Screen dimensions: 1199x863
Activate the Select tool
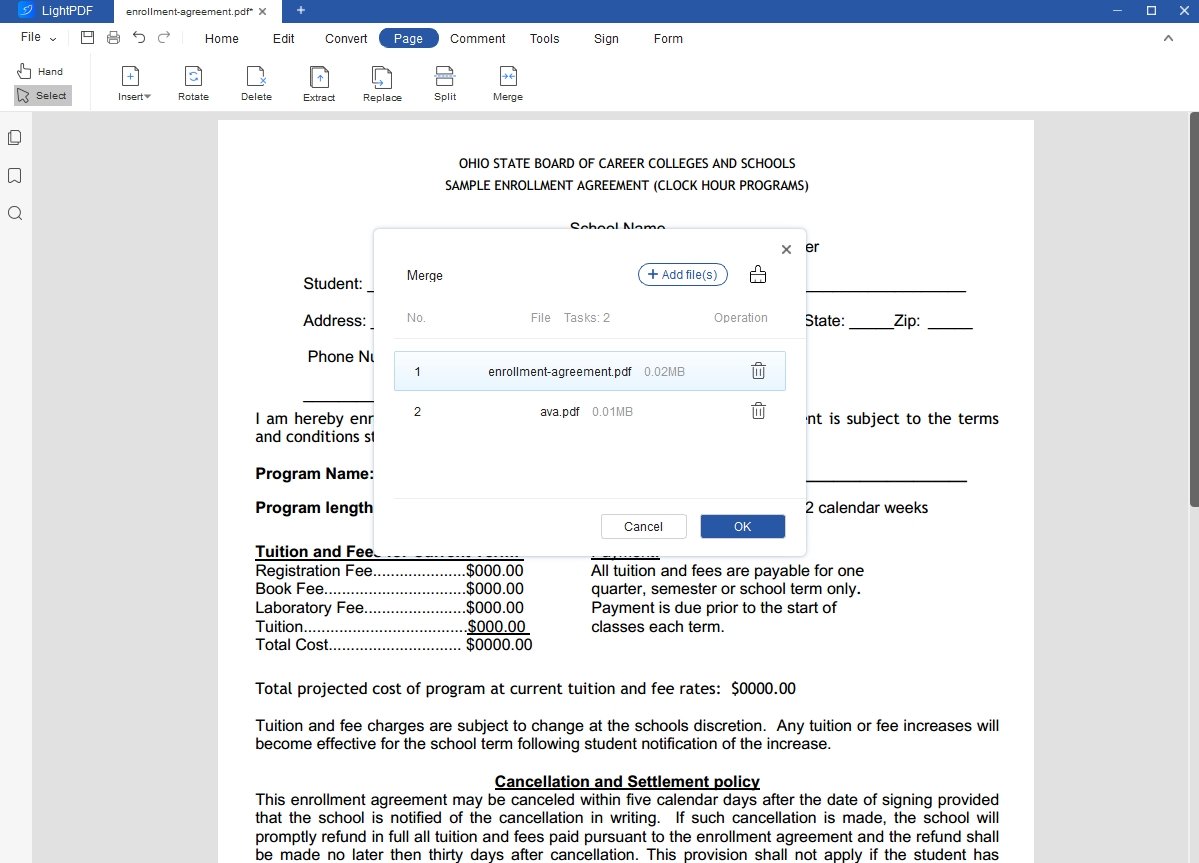tap(42, 96)
